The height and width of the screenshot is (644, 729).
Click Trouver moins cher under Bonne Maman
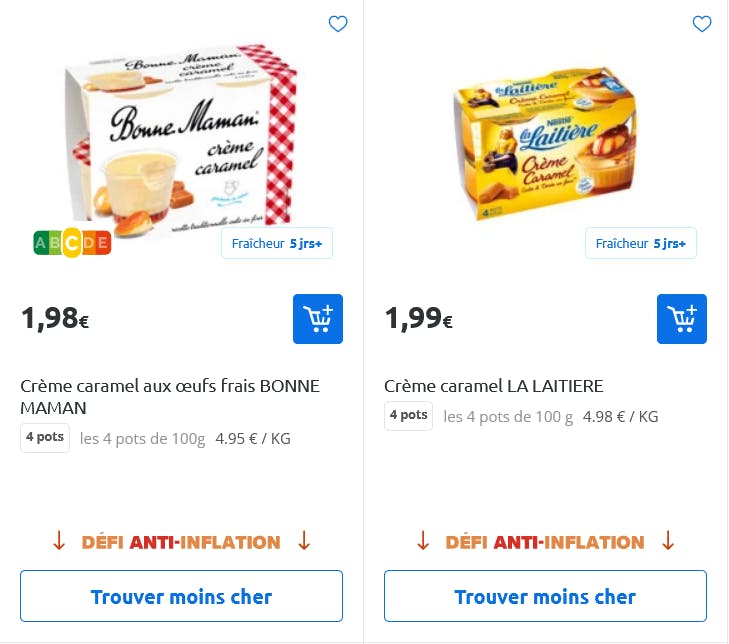(181, 596)
